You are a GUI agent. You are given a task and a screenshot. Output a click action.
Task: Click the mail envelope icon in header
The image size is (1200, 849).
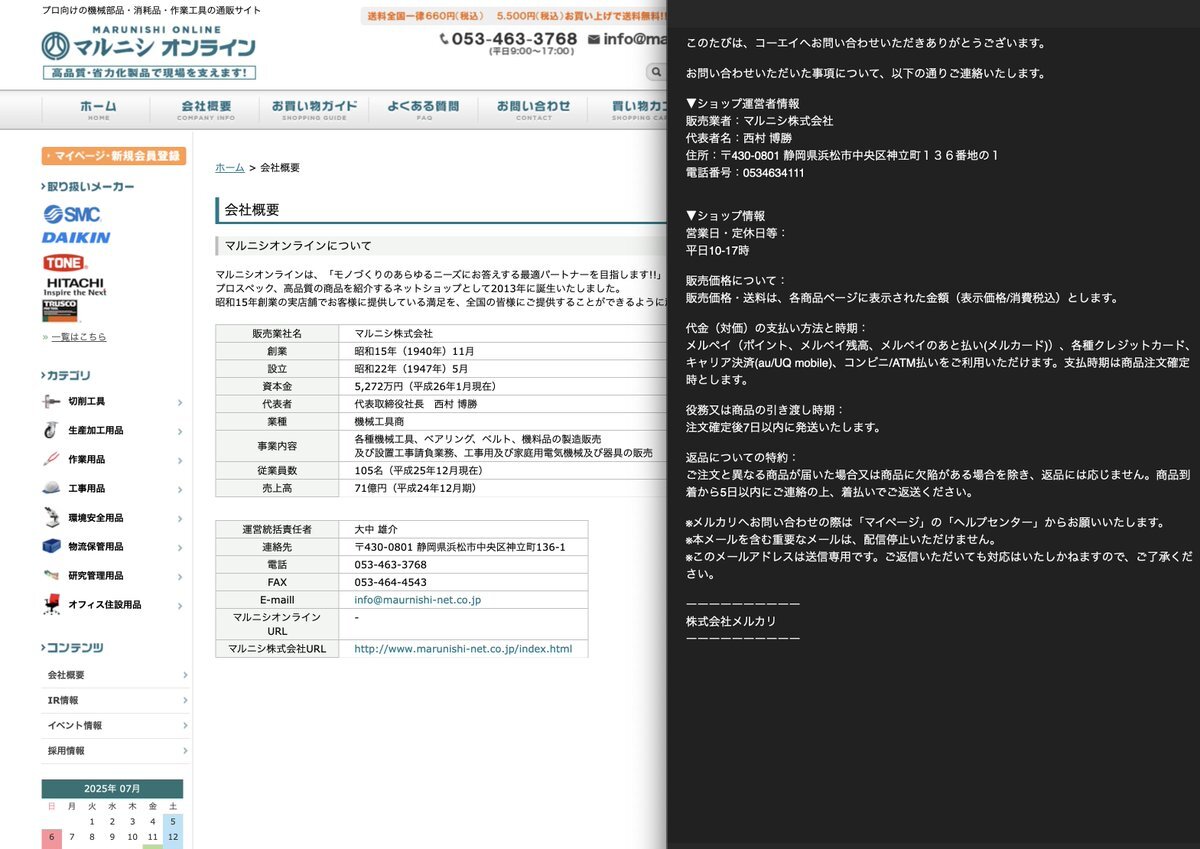pos(594,39)
